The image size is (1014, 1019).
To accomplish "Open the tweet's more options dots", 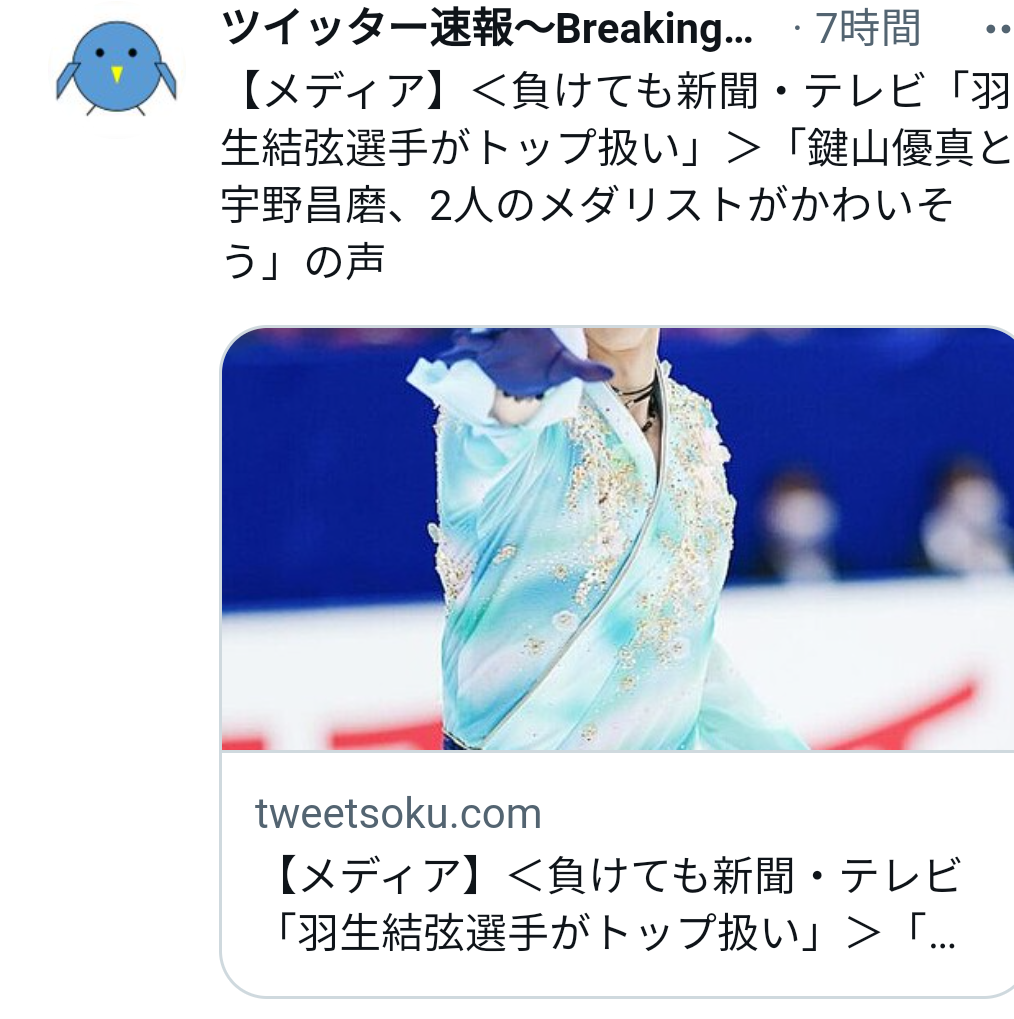I will tap(1000, 29).
